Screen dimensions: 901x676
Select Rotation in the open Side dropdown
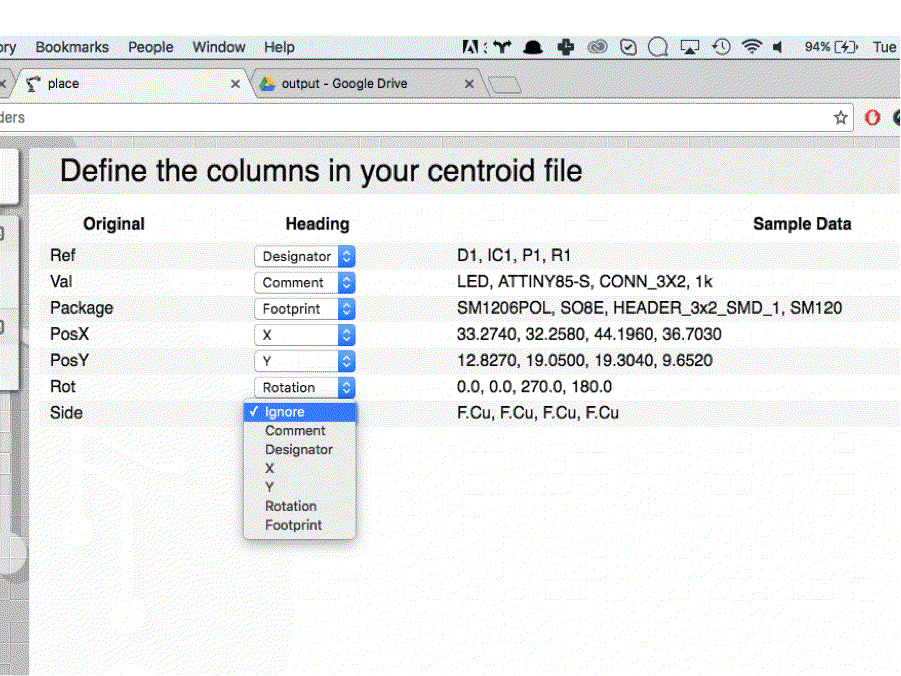(291, 506)
